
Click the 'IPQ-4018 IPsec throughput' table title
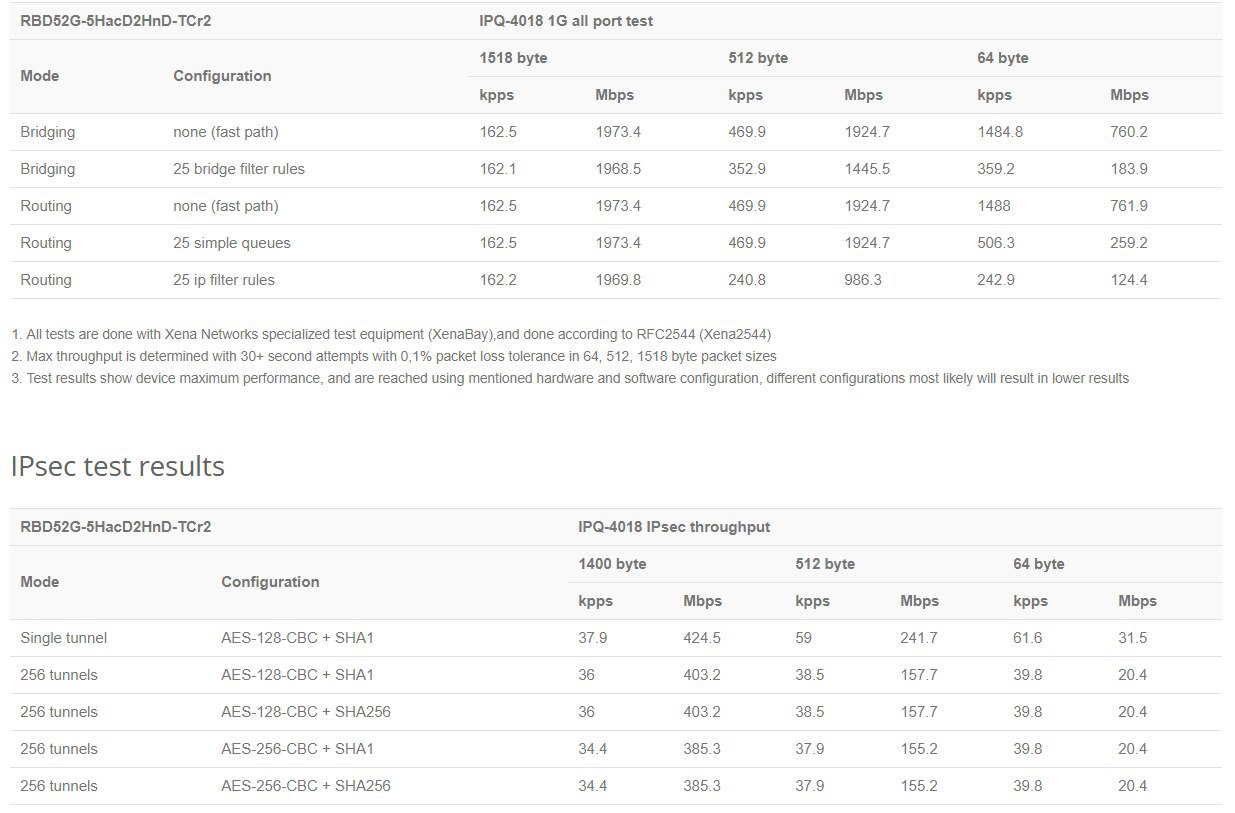[674, 527]
